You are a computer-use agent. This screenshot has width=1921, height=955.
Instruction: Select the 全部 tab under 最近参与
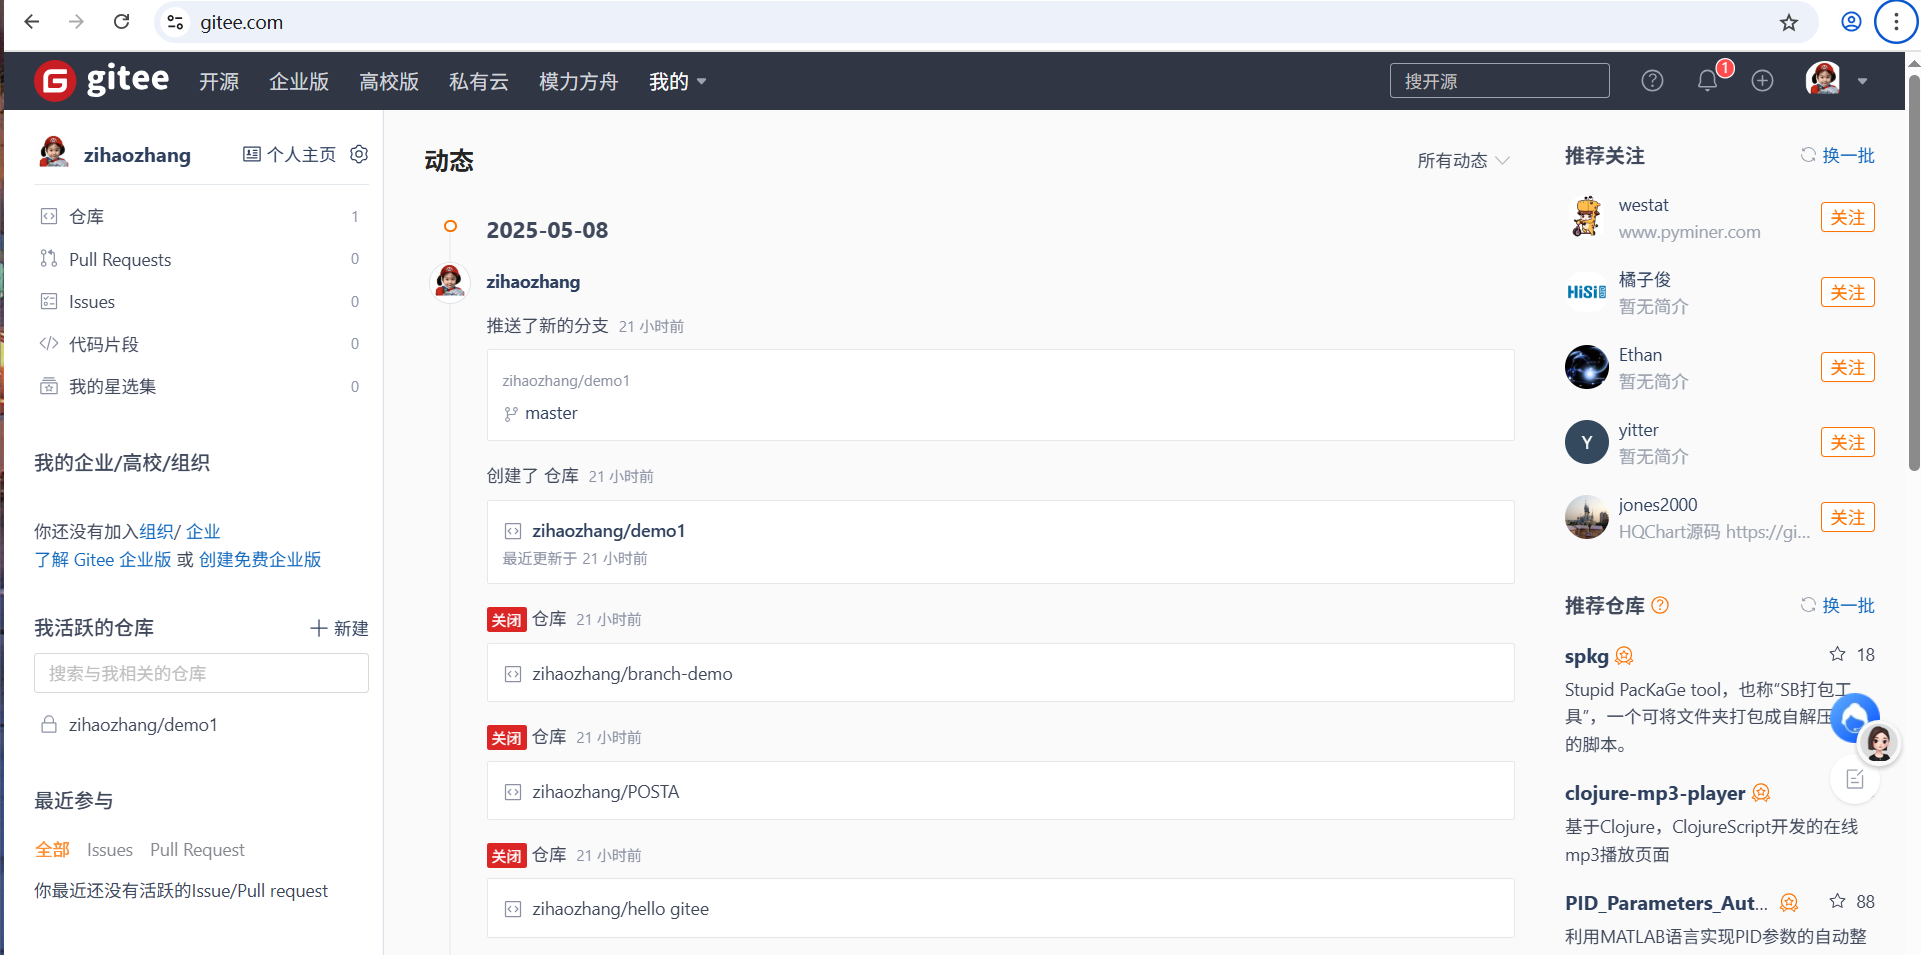(52, 849)
